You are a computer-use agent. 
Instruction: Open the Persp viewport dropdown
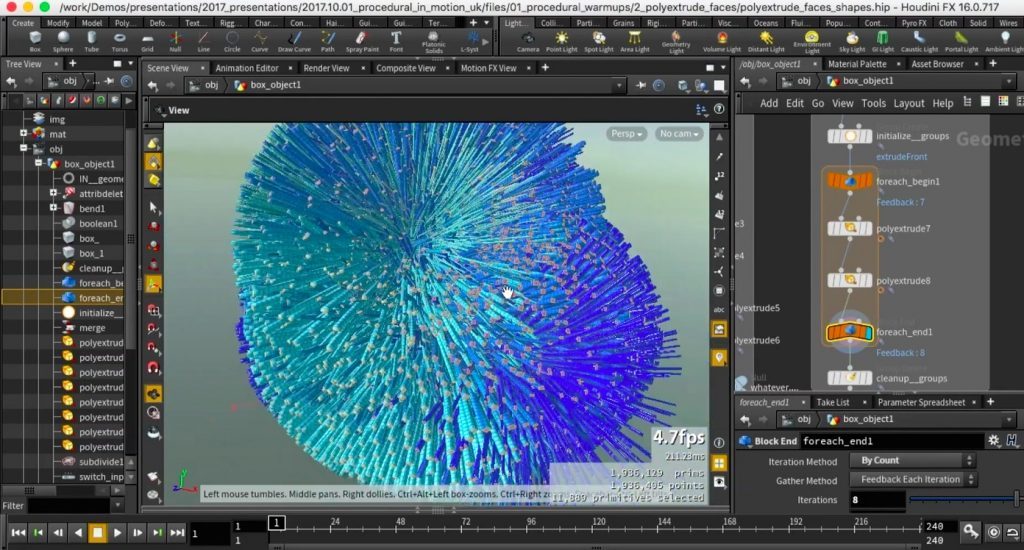point(626,134)
